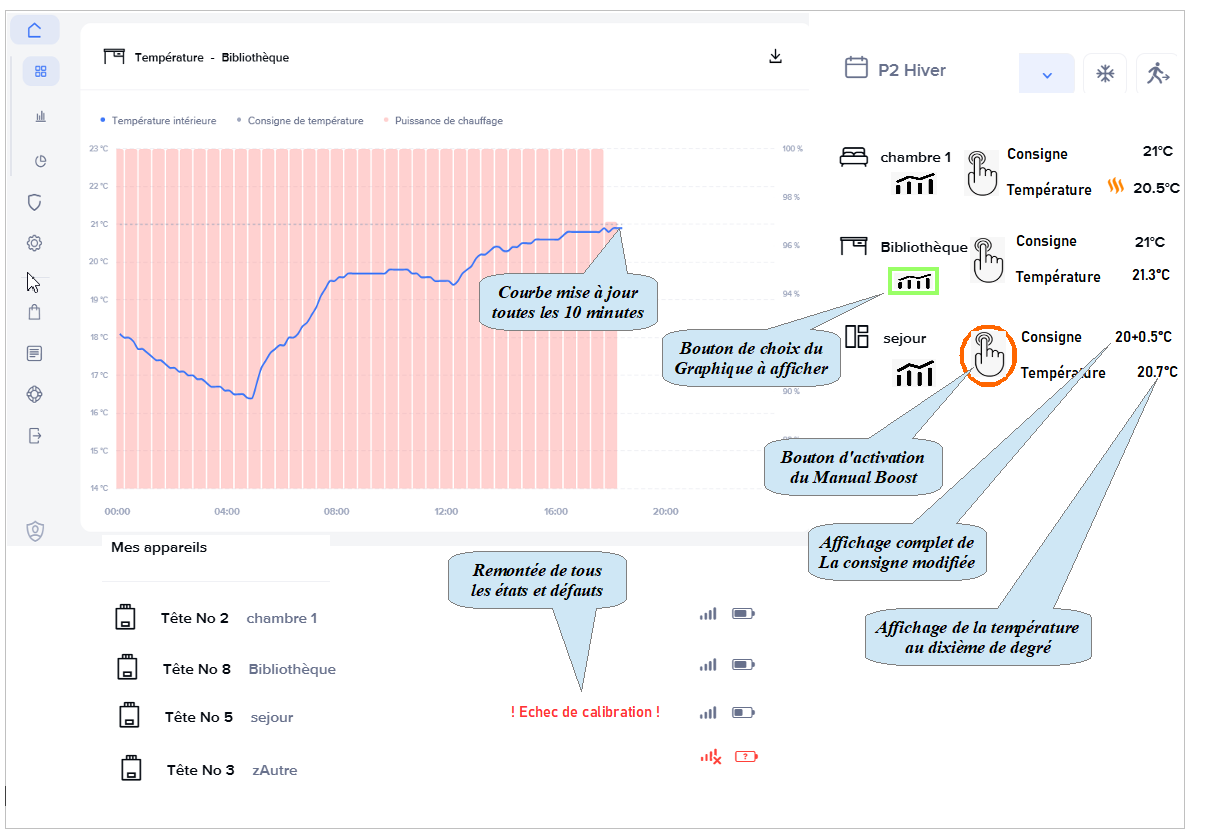Click the home icon in sidebar
The image size is (1209, 839).
tap(35, 30)
